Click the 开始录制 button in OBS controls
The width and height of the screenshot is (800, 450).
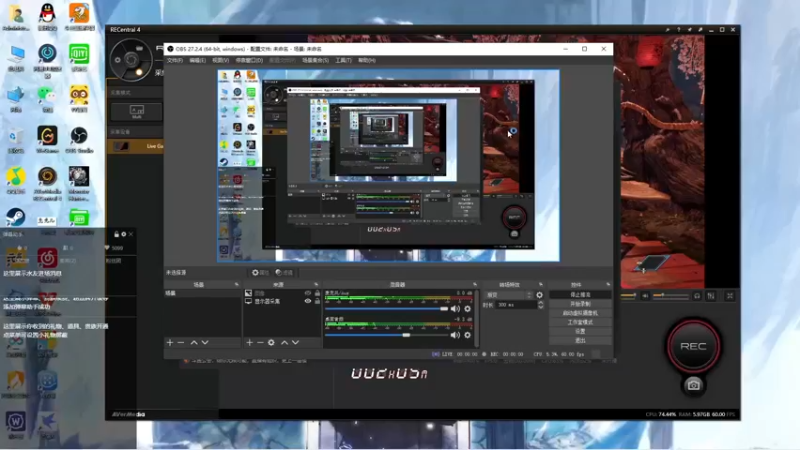coord(580,304)
